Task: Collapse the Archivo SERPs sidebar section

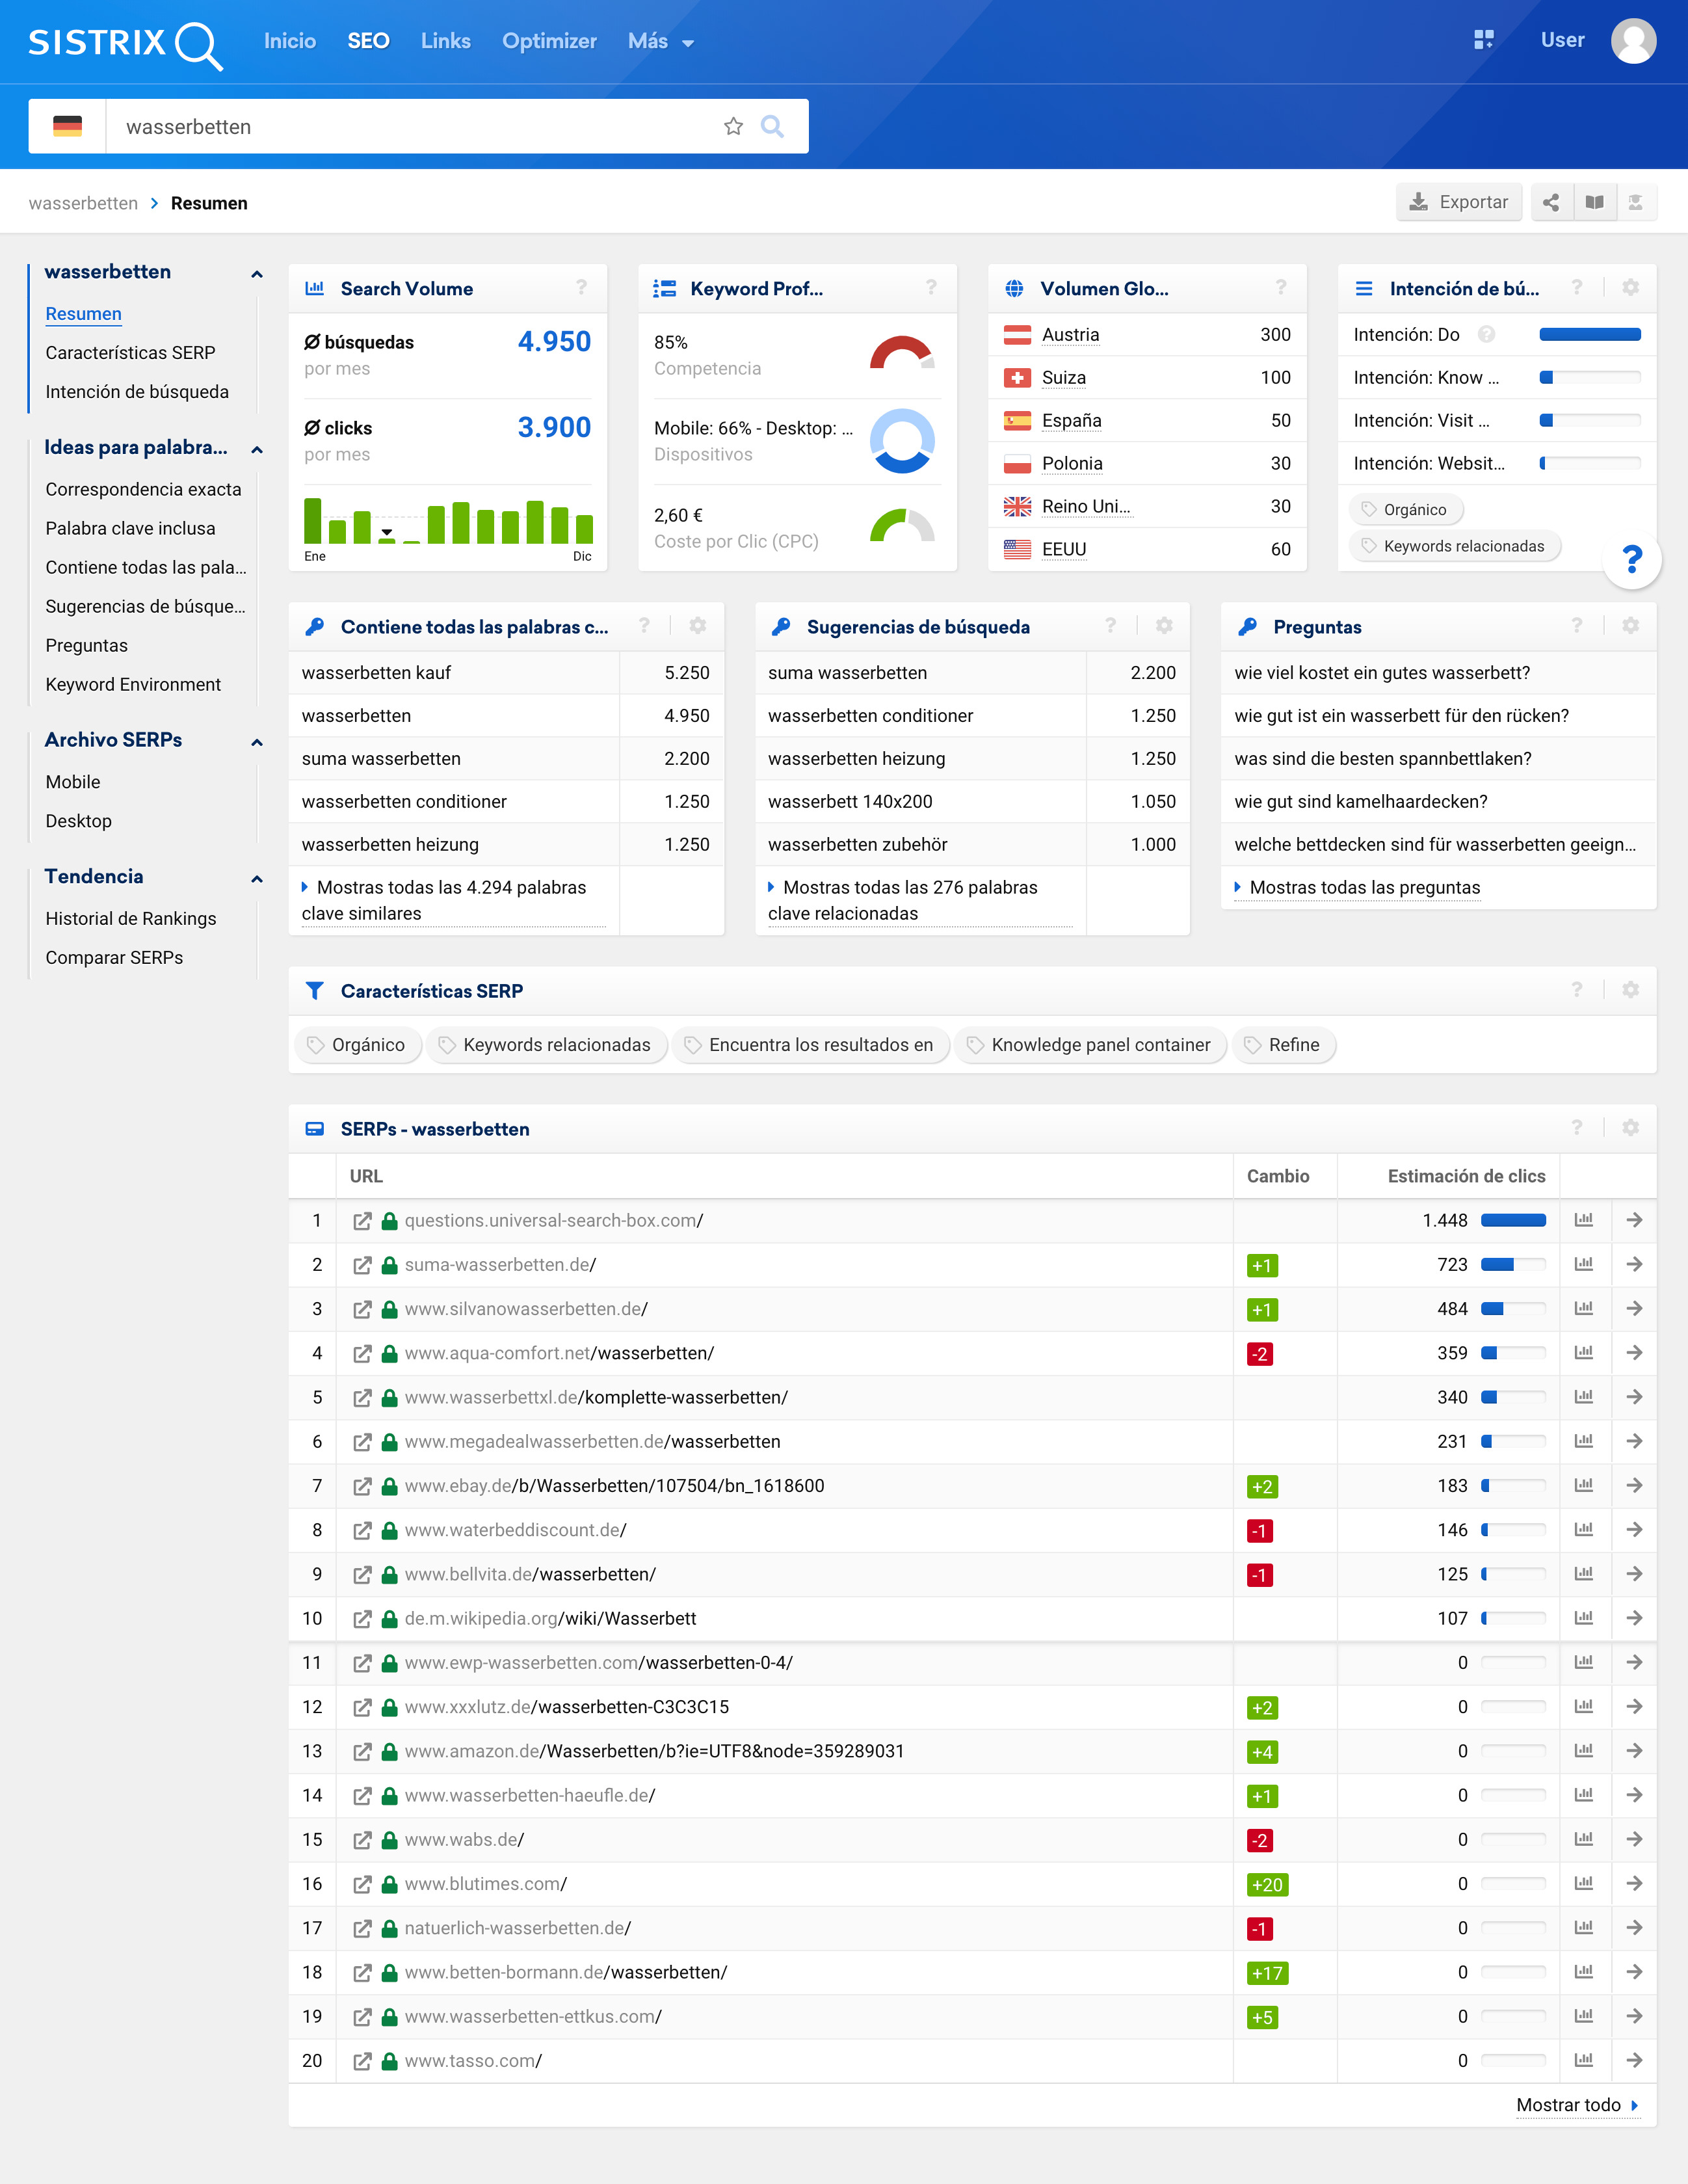Action: coord(257,741)
